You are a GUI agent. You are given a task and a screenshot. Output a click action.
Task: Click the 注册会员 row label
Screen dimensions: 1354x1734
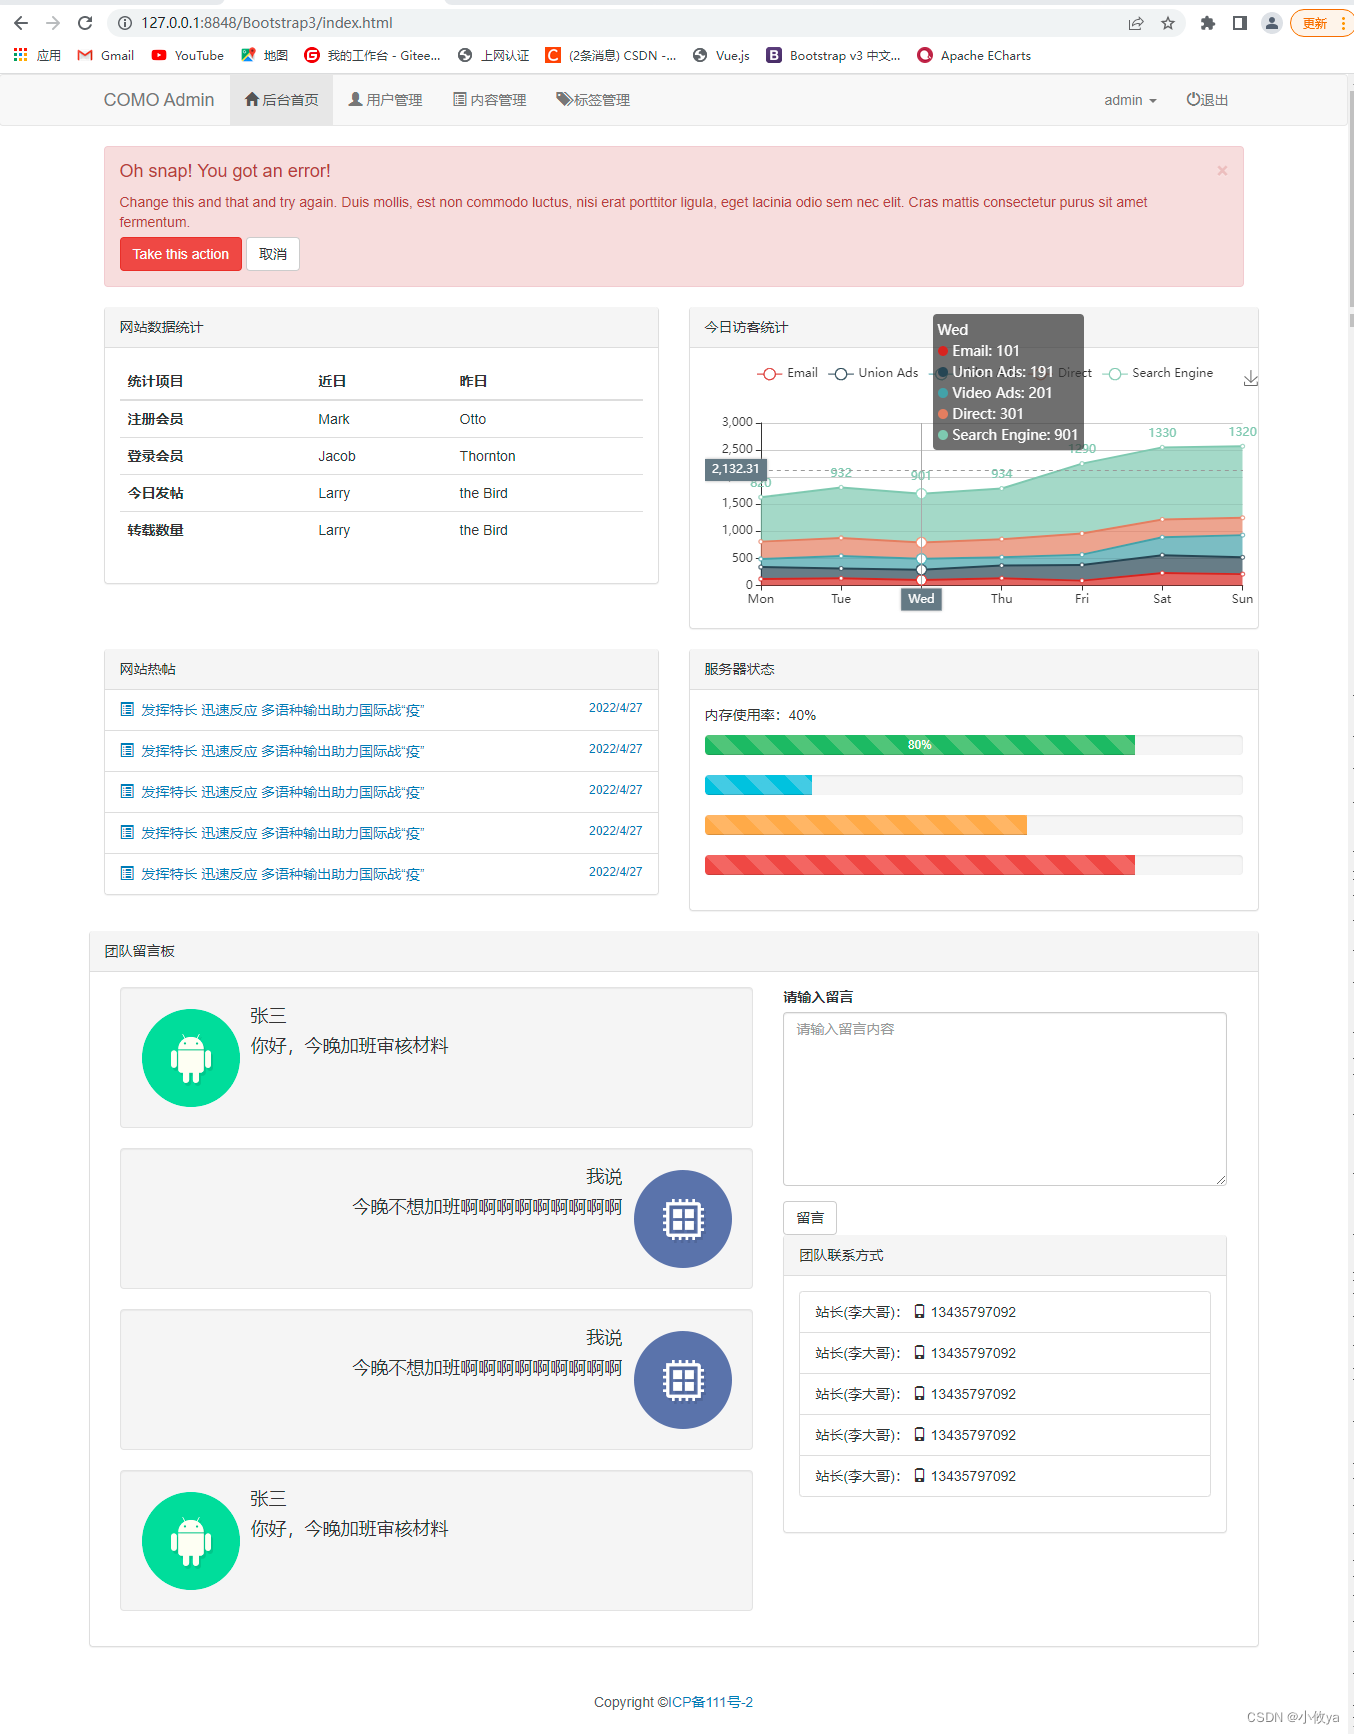[155, 419]
